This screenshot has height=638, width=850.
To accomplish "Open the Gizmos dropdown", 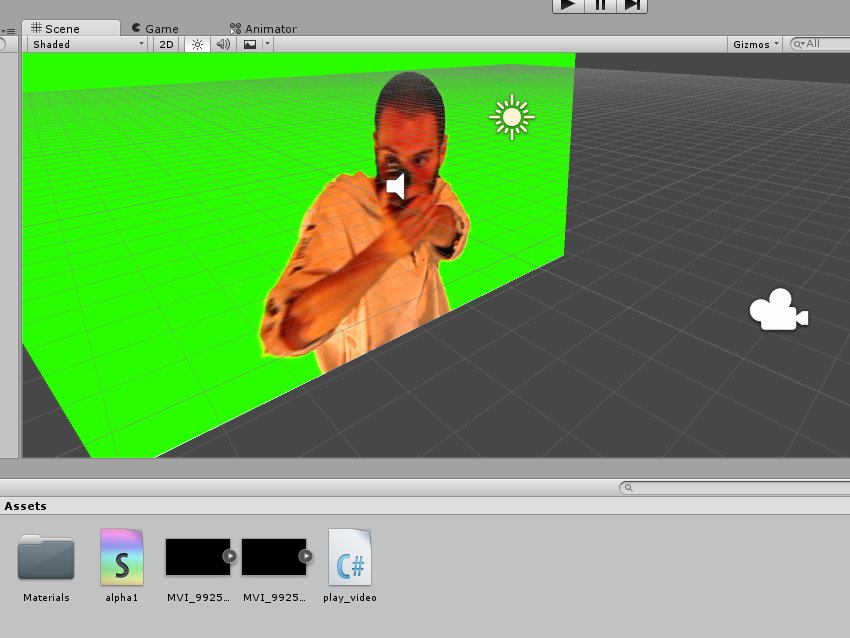I will point(753,43).
